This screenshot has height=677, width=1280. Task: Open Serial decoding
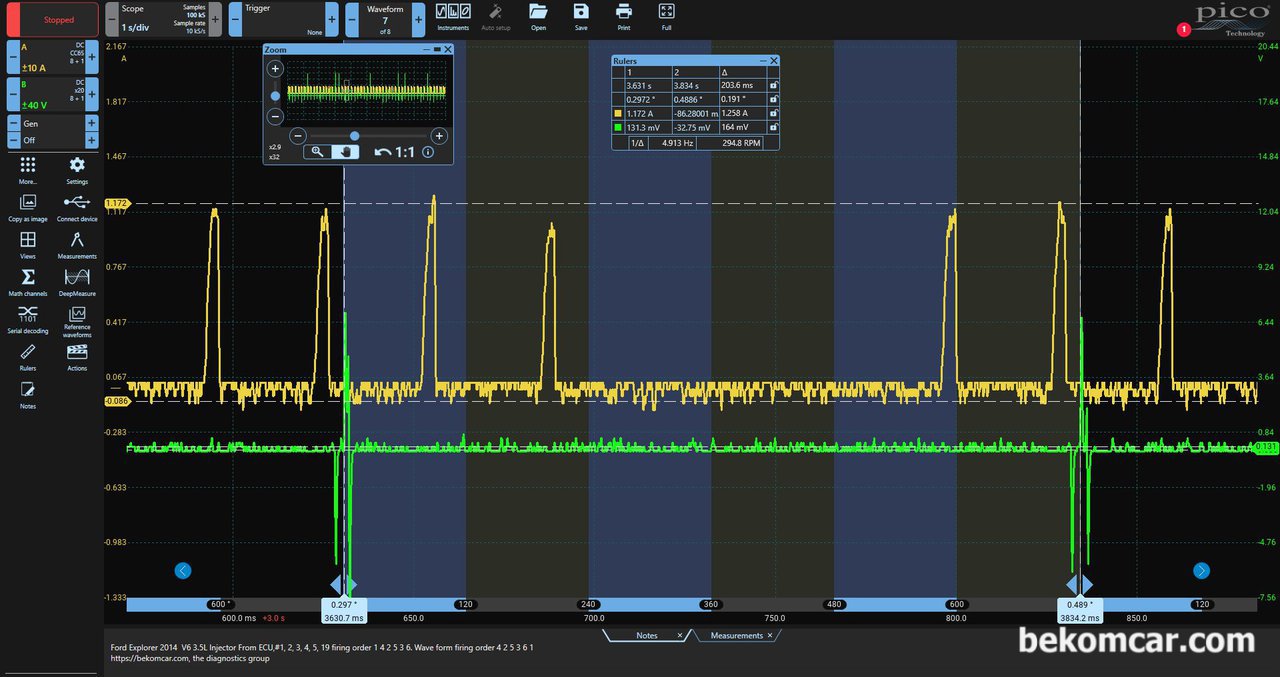tap(28, 319)
